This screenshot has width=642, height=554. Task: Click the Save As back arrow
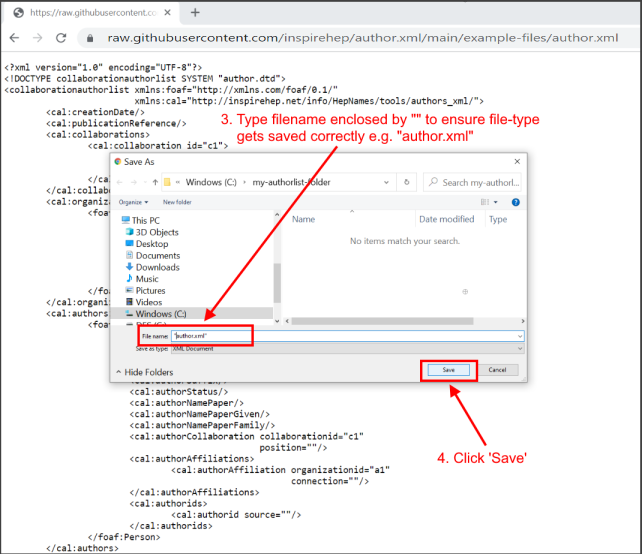point(120,182)
